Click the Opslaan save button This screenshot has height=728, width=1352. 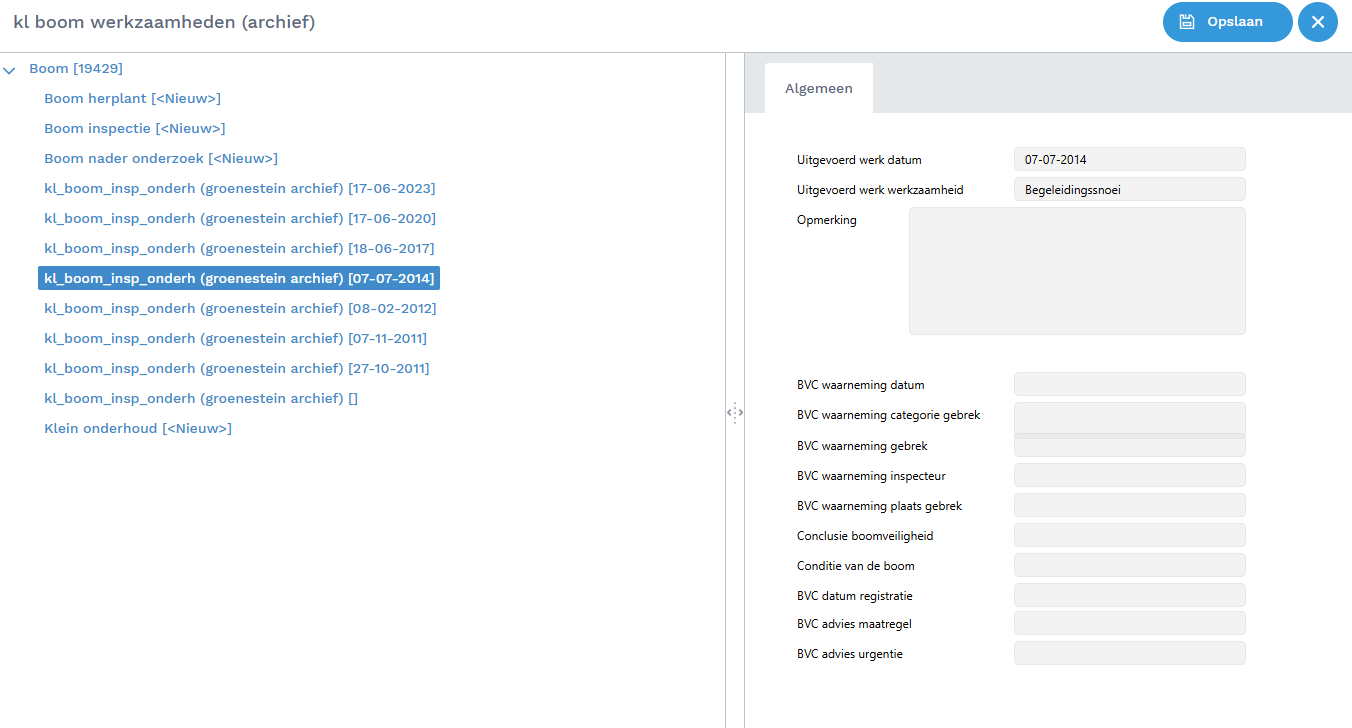1227,22
